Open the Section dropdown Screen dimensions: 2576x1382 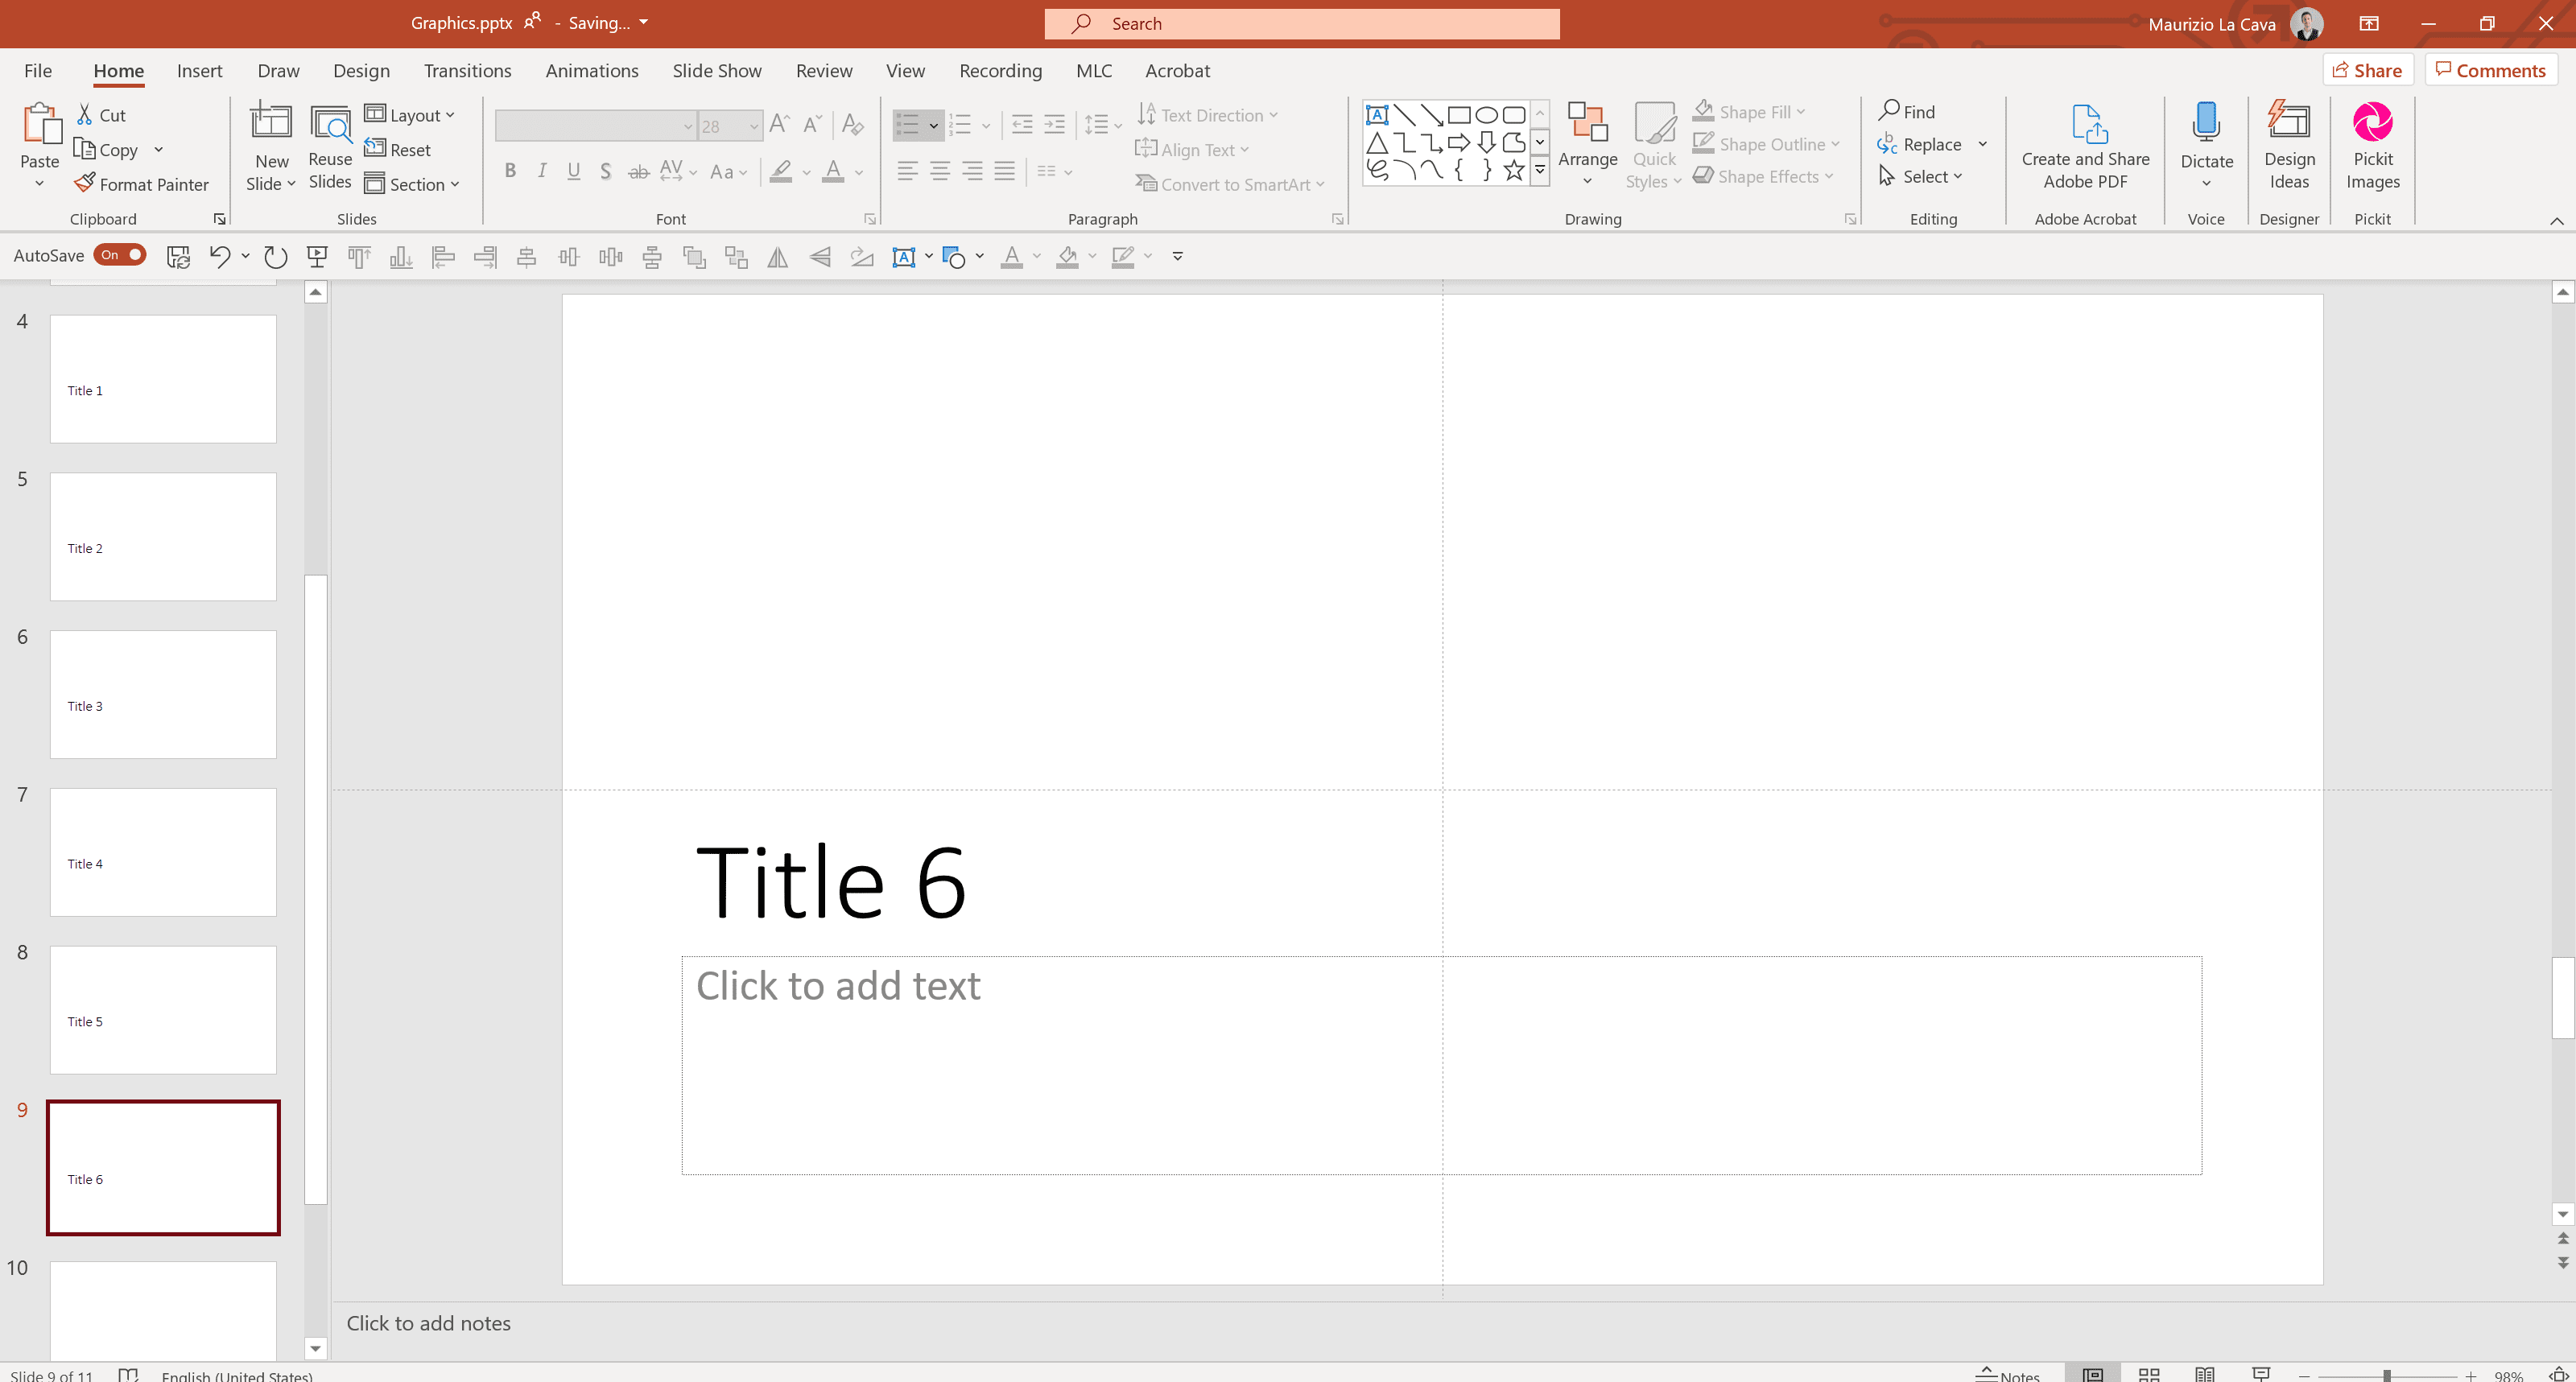point(412,184)
